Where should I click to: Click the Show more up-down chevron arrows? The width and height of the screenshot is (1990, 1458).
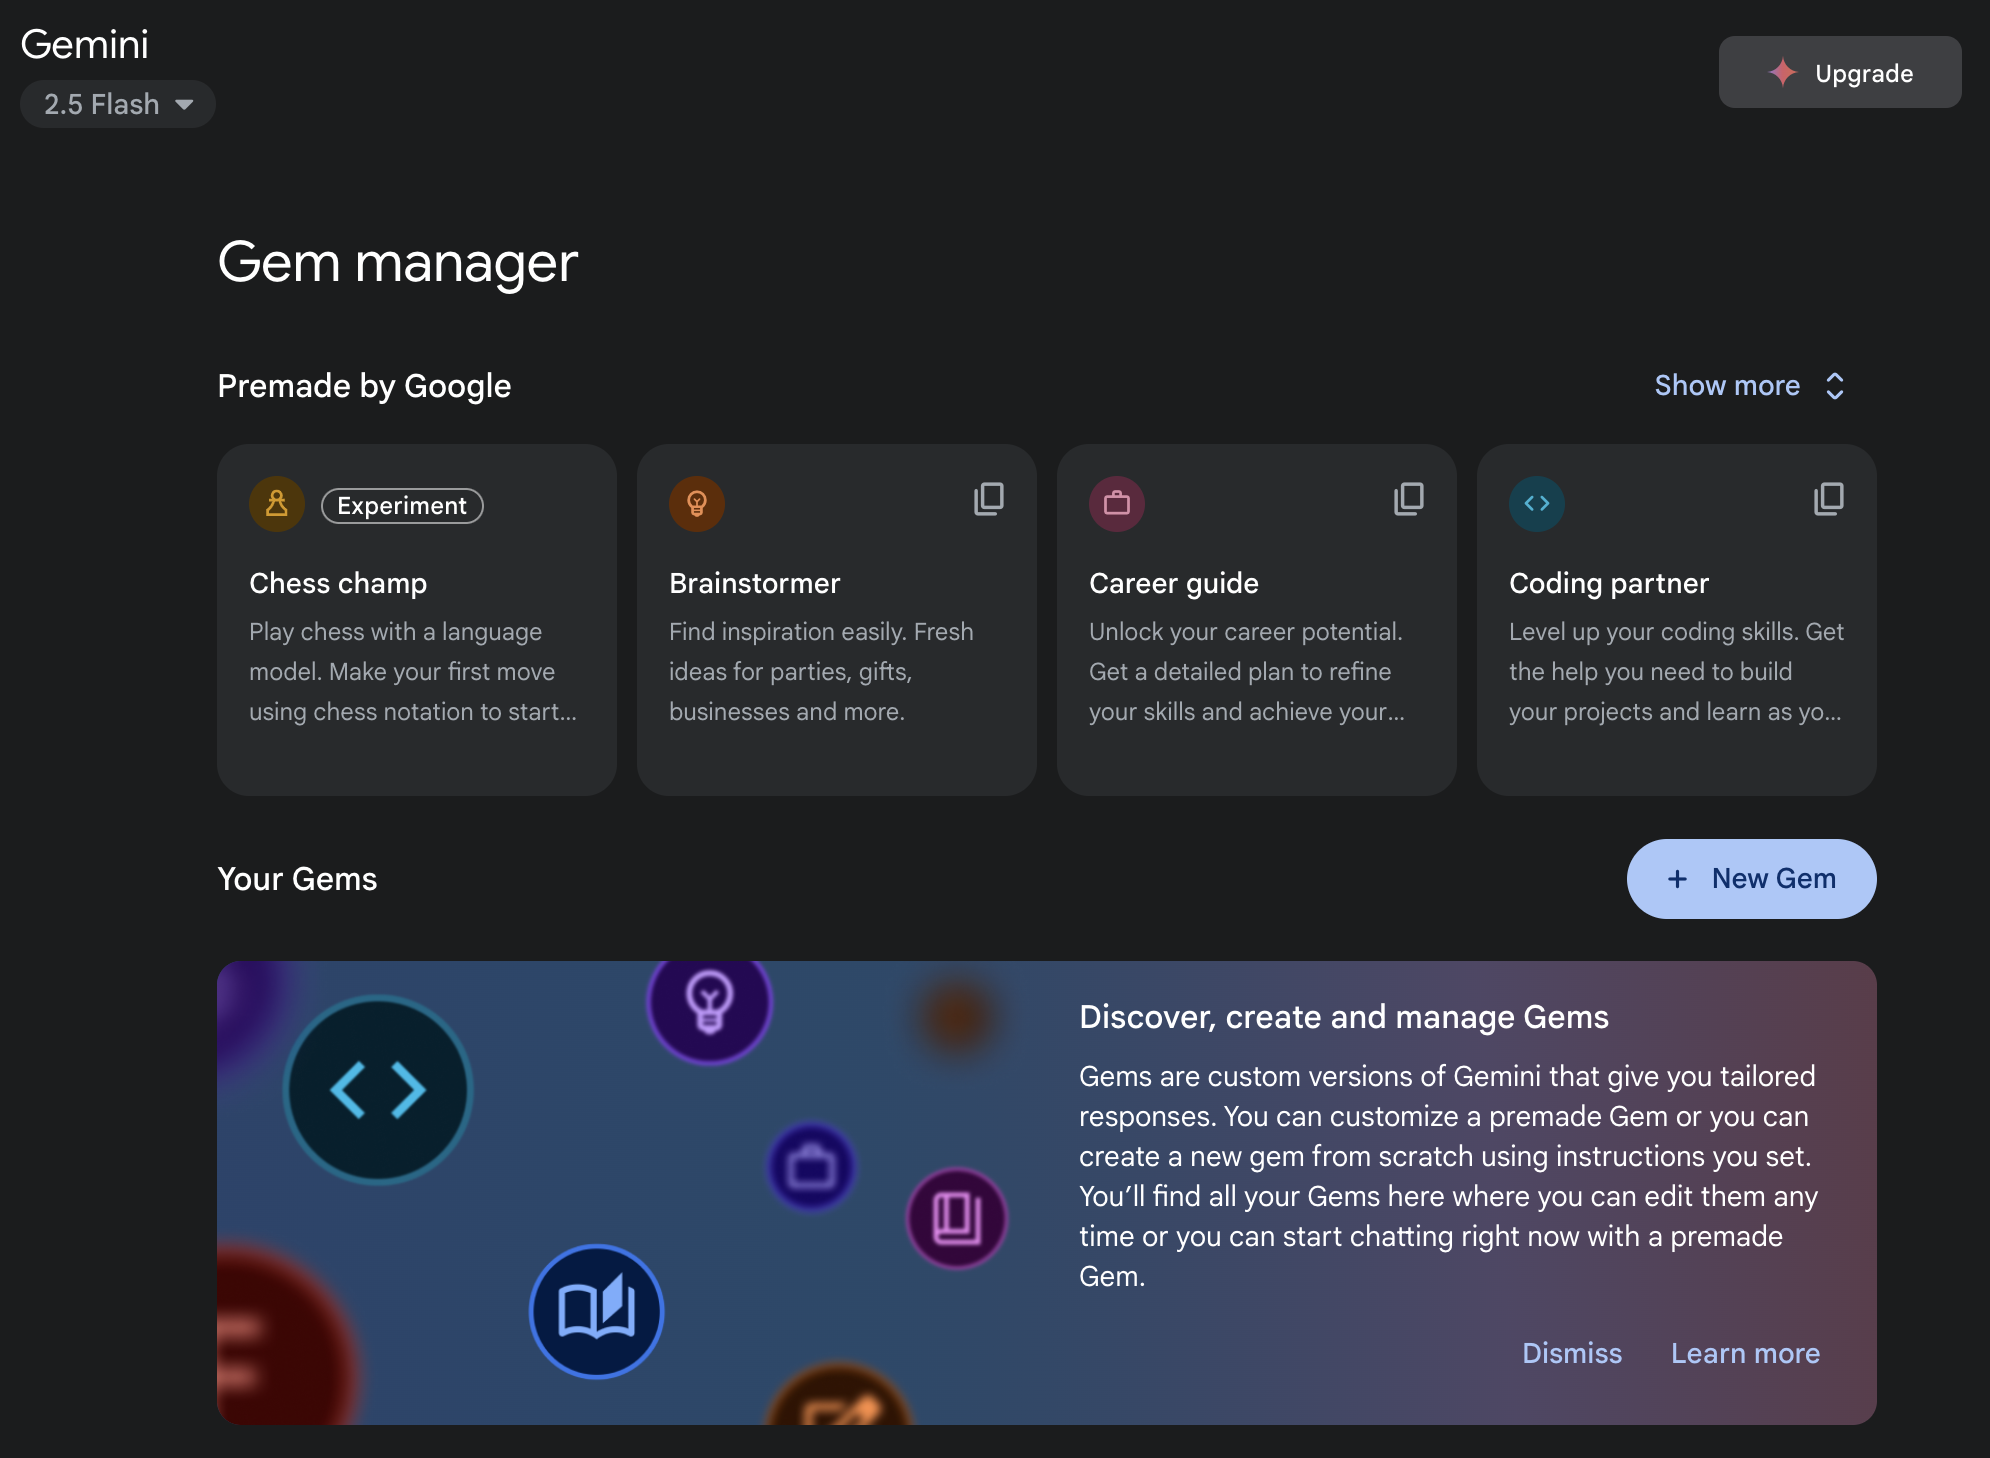(x=1835, y=386)
